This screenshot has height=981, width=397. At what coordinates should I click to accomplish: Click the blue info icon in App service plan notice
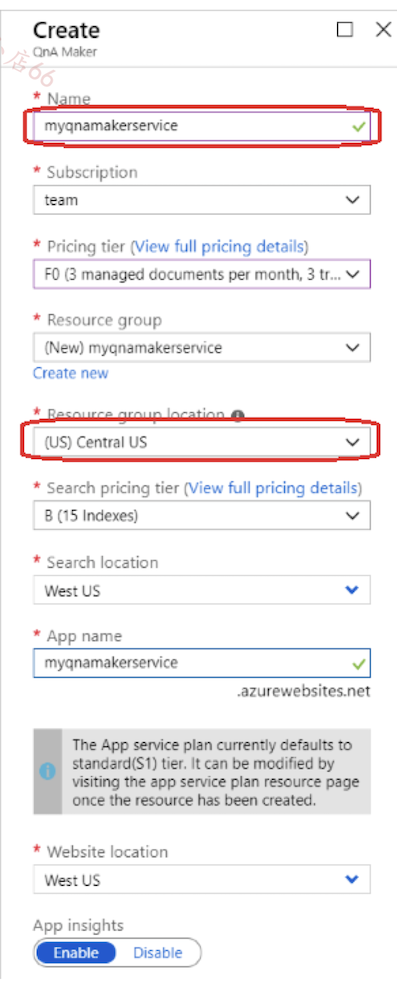click(x=48, y=771)
